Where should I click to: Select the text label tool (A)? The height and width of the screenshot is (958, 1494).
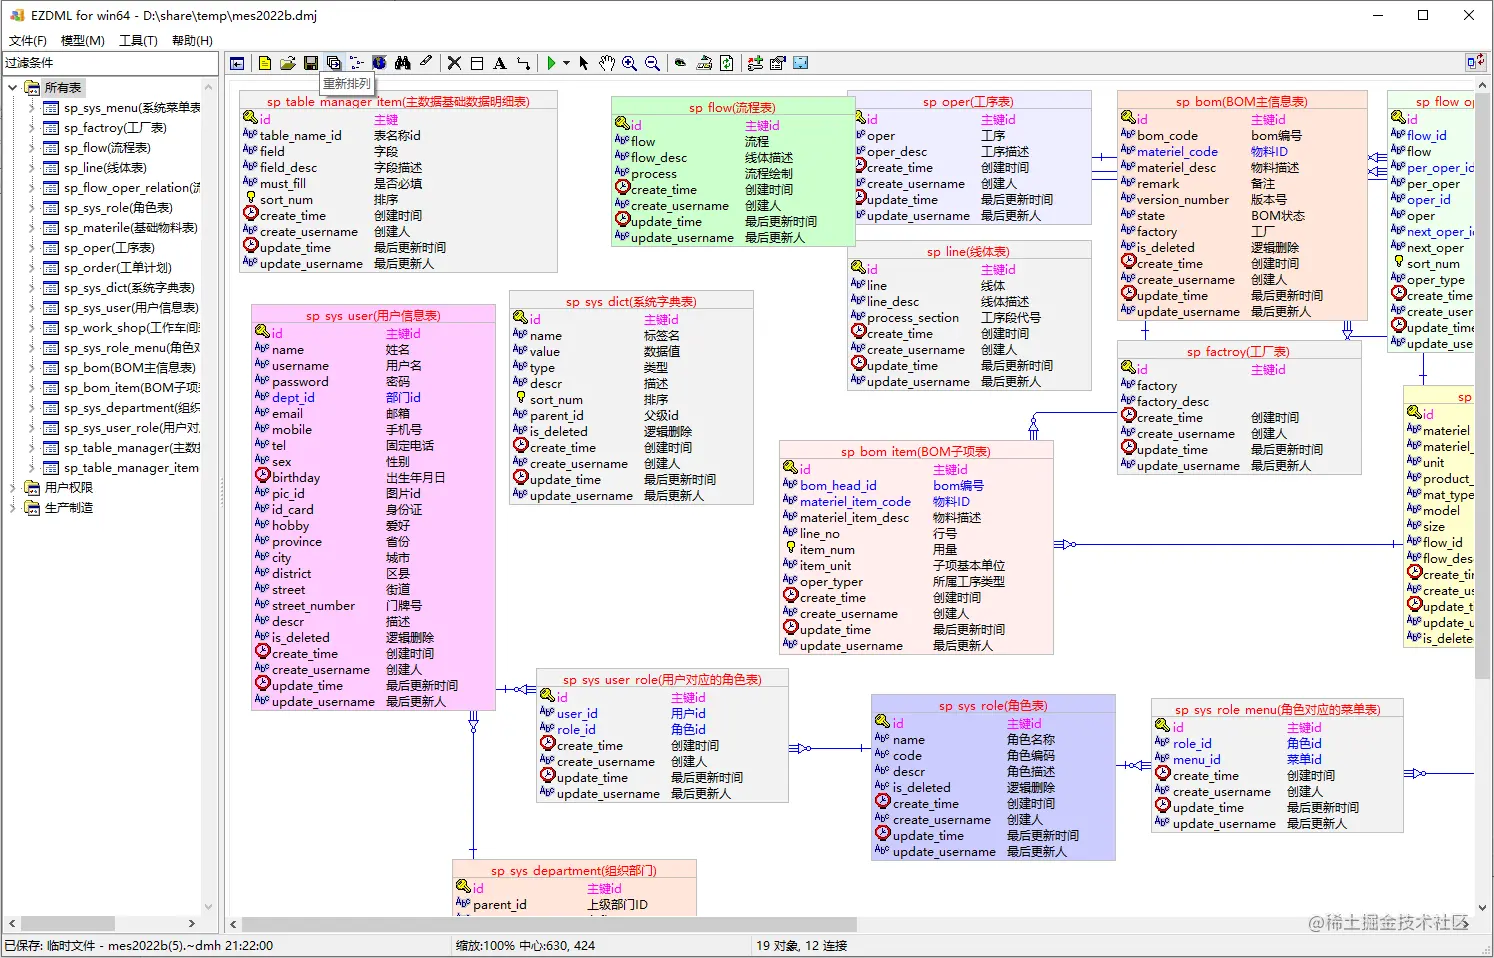tap(500, 63)
